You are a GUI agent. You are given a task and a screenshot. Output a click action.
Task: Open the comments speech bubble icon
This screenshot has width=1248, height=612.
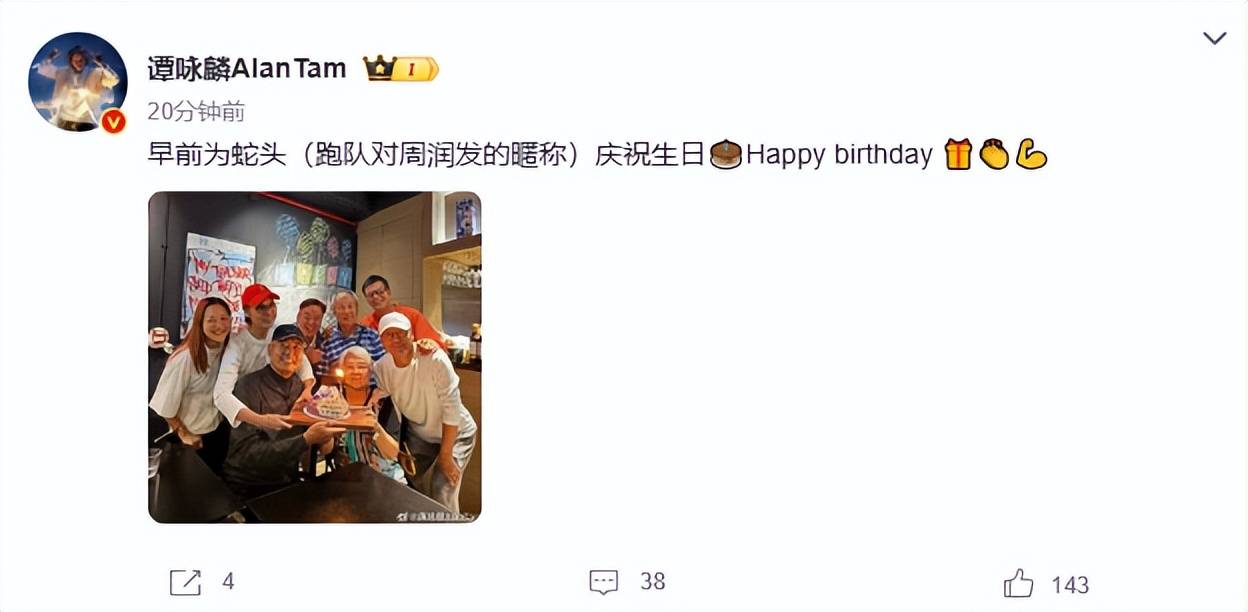(x=603, y=582)
